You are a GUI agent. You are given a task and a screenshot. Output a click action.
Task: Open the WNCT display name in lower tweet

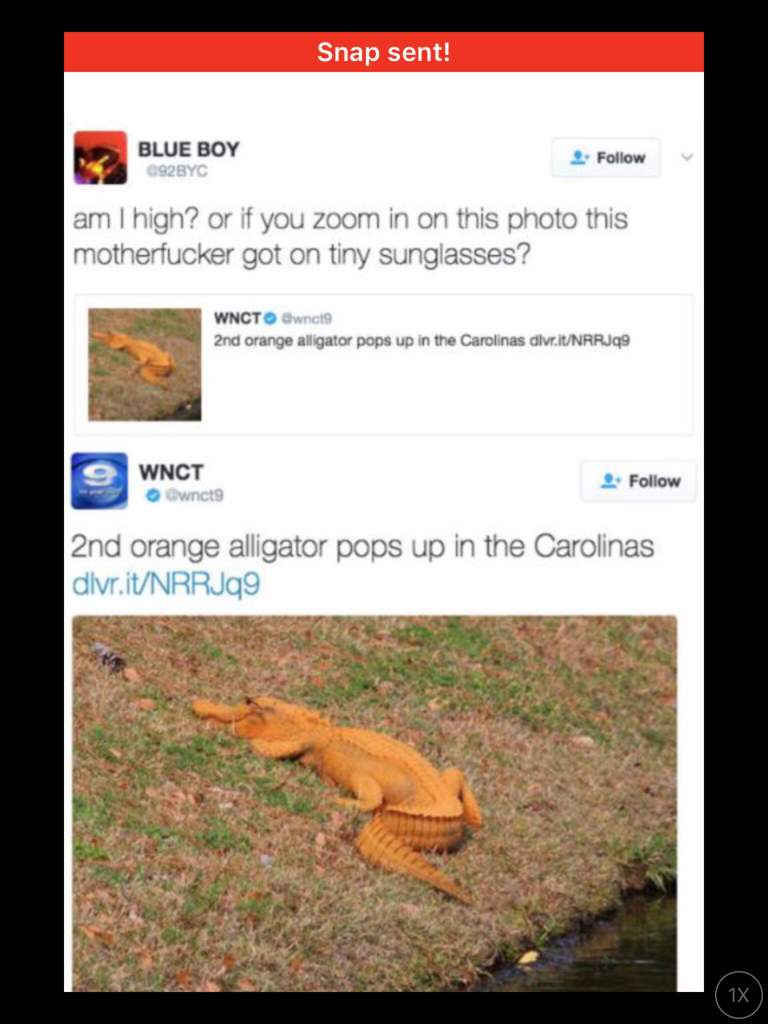click(171, 472)
